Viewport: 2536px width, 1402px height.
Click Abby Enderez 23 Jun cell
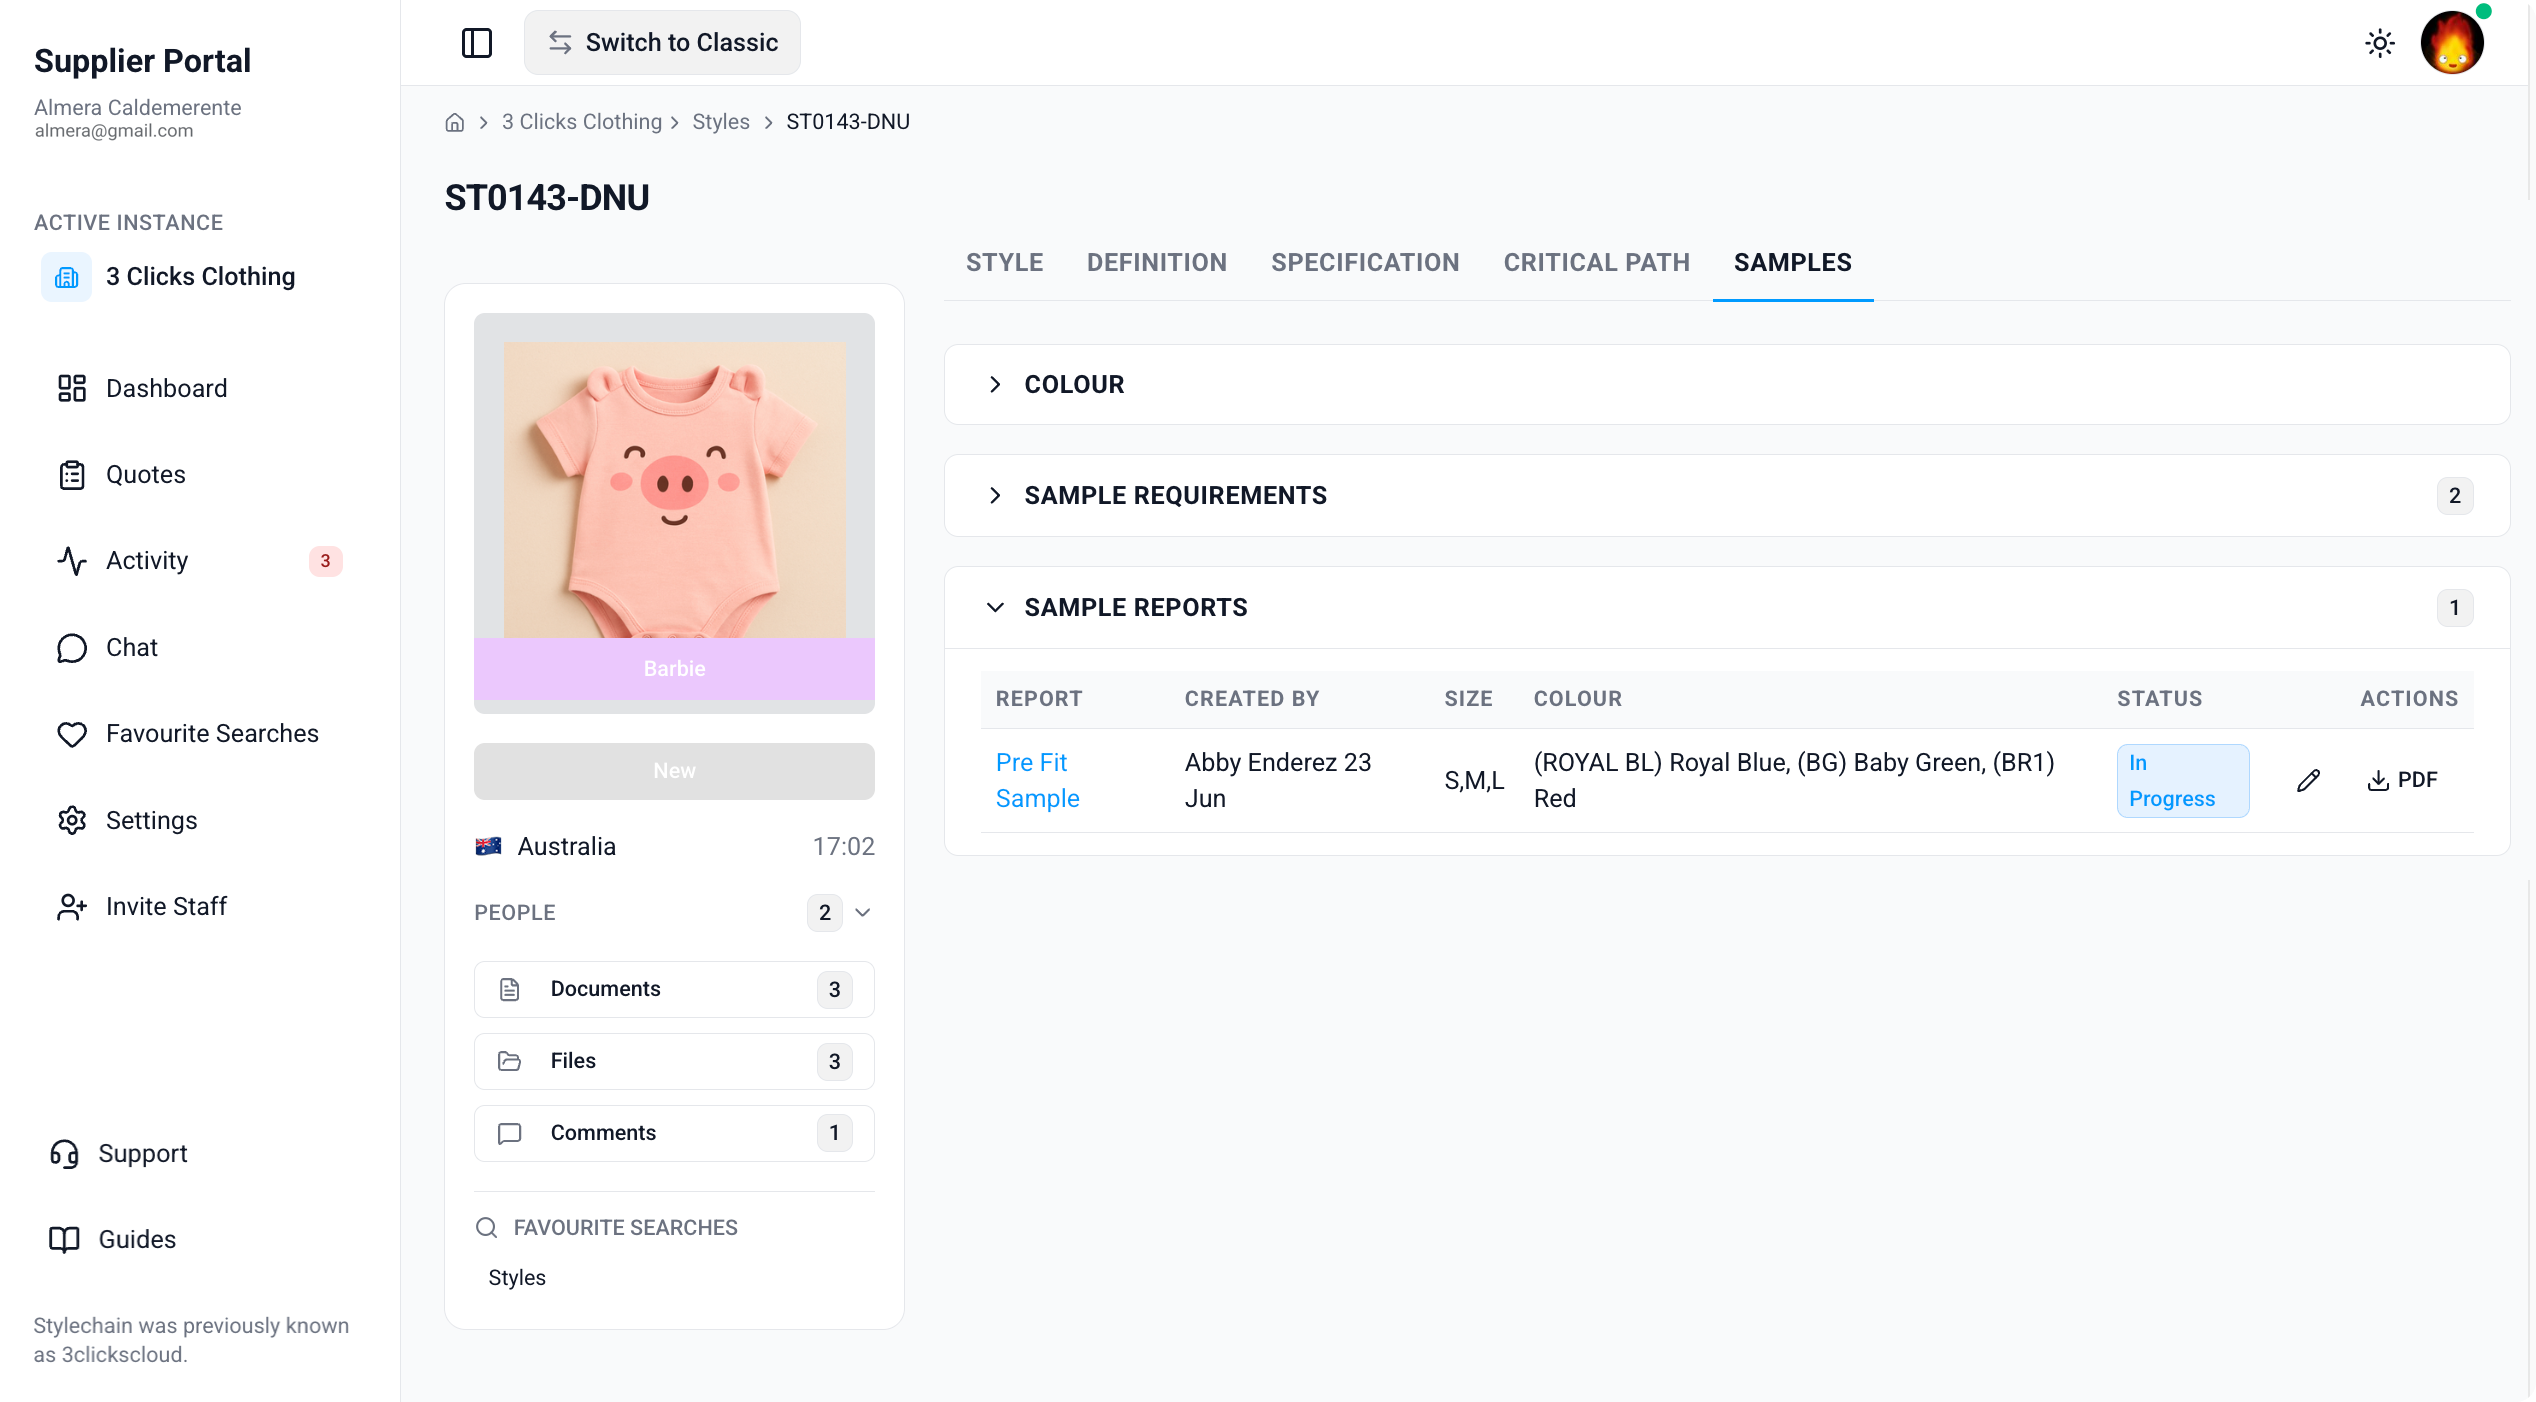1278,781
